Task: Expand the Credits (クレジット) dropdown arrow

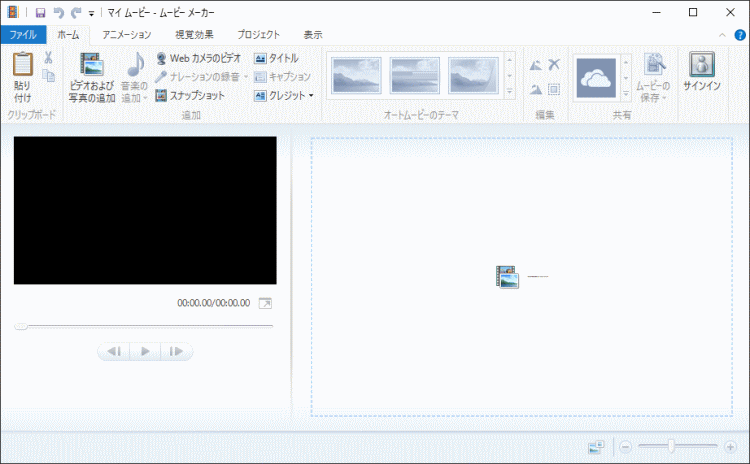Action: (311, 96)
